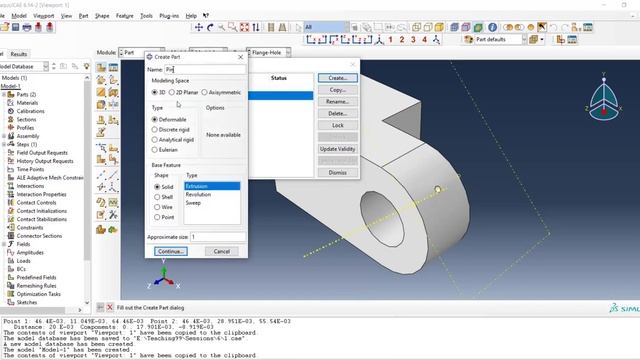Click Dismiss in Part Manager
This screenshot has width=640, height=360.
pyautogui.click(x=338, y=173)
